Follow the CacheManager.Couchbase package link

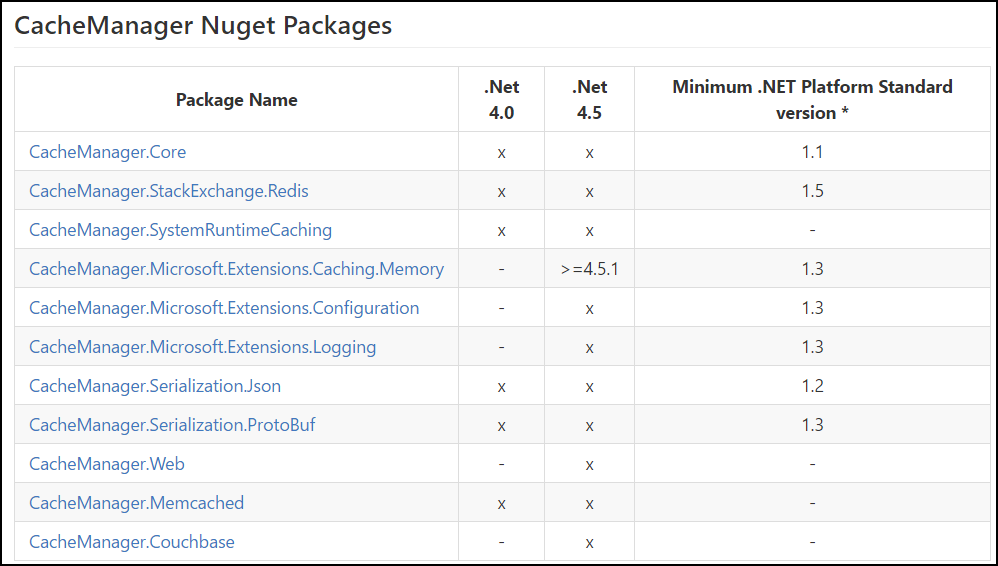point(132,542)
